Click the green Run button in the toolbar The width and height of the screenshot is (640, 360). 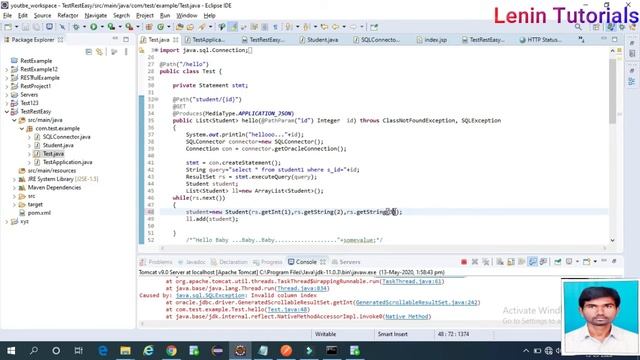93,27
